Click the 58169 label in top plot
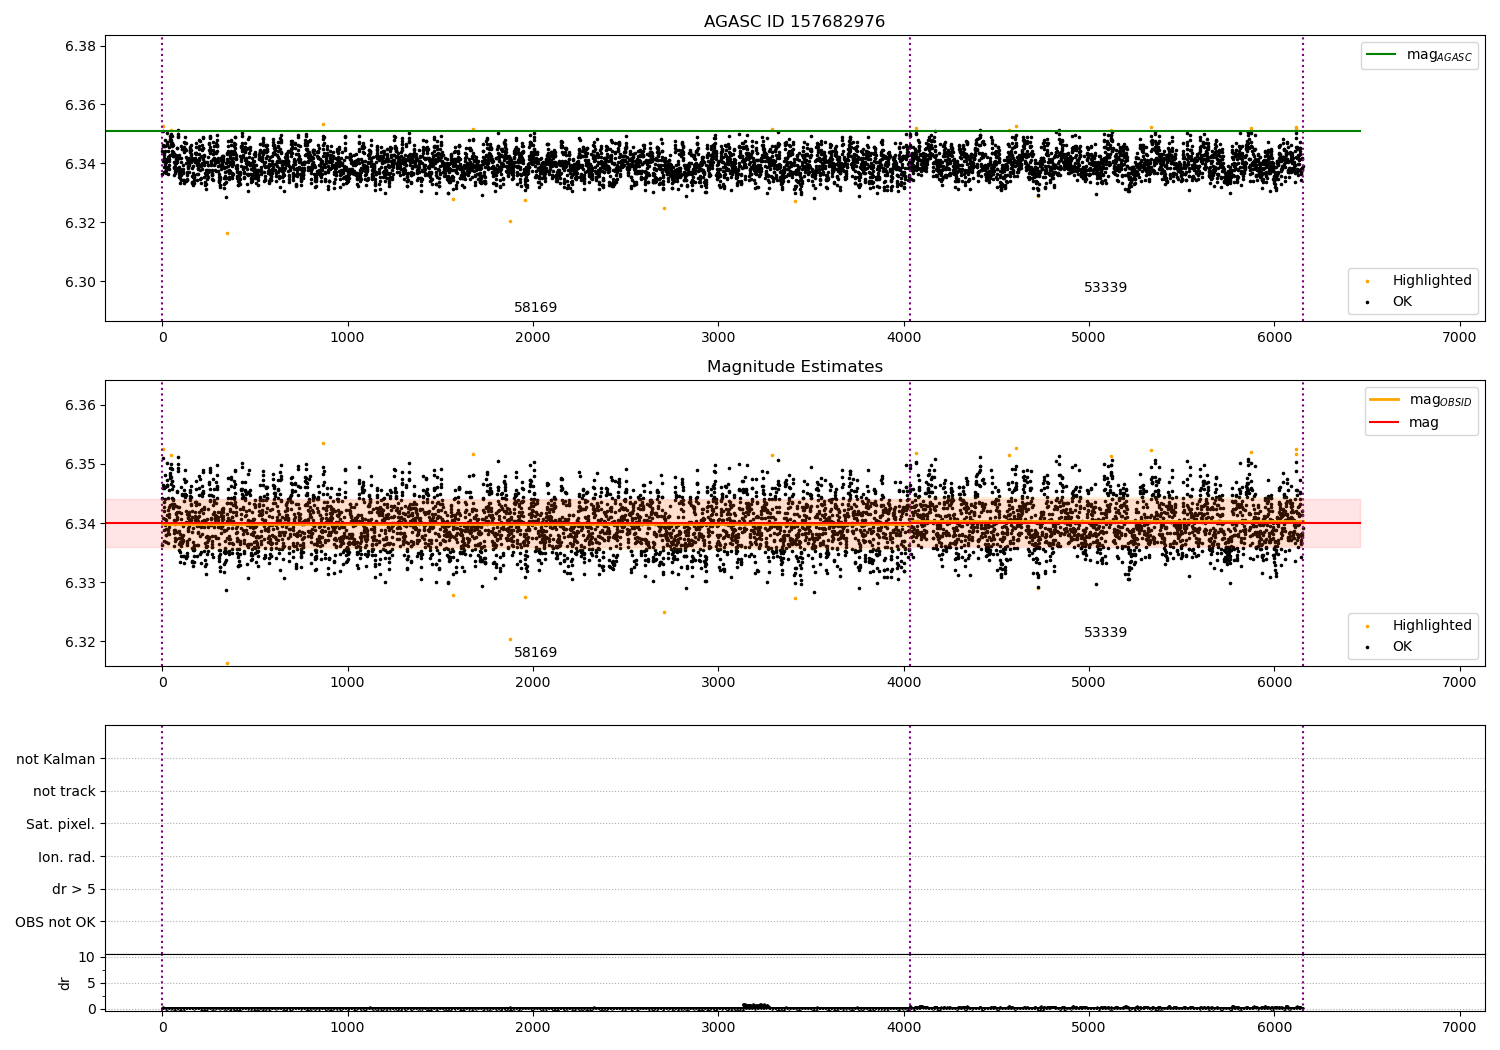Screen dimensions: 1500x1050 (535, 308)
